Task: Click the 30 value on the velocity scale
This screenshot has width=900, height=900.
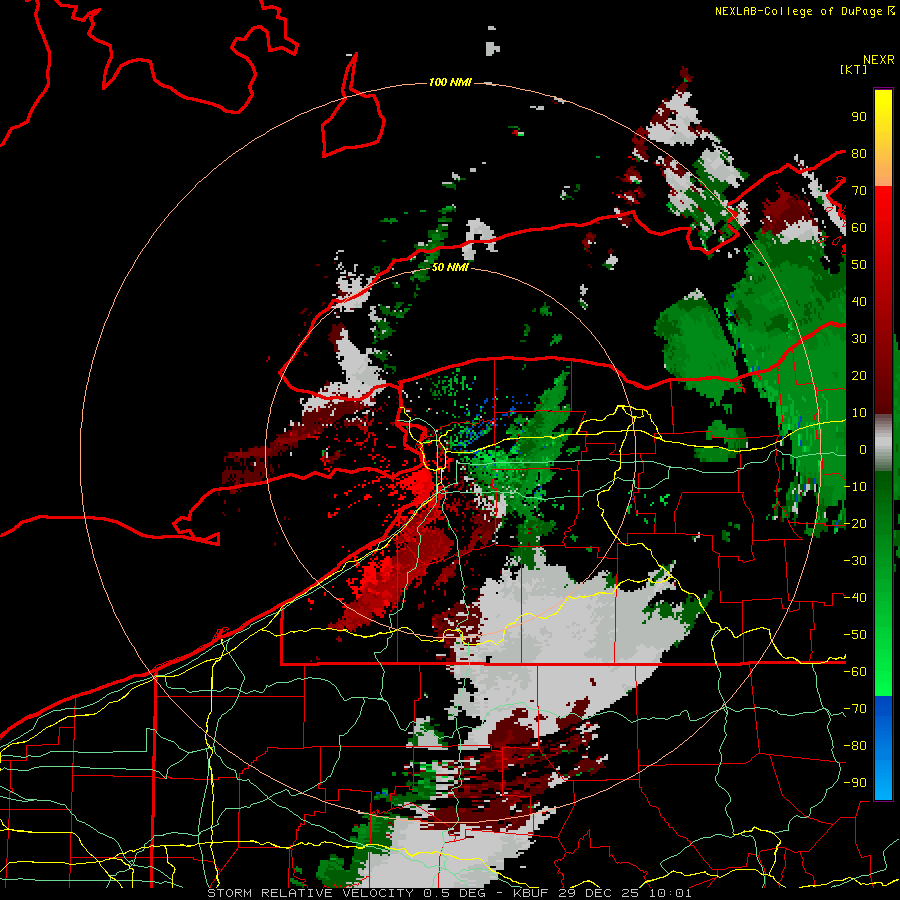Action: pos(859,339)
